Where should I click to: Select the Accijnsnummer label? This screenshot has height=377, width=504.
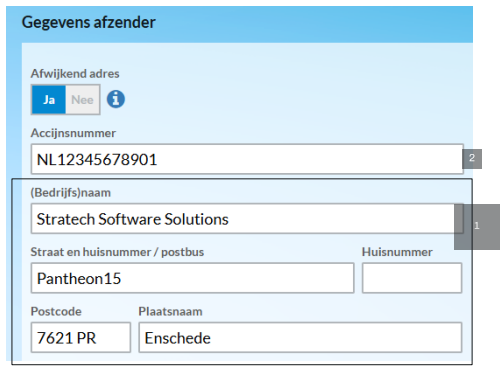tap(73, 133)
